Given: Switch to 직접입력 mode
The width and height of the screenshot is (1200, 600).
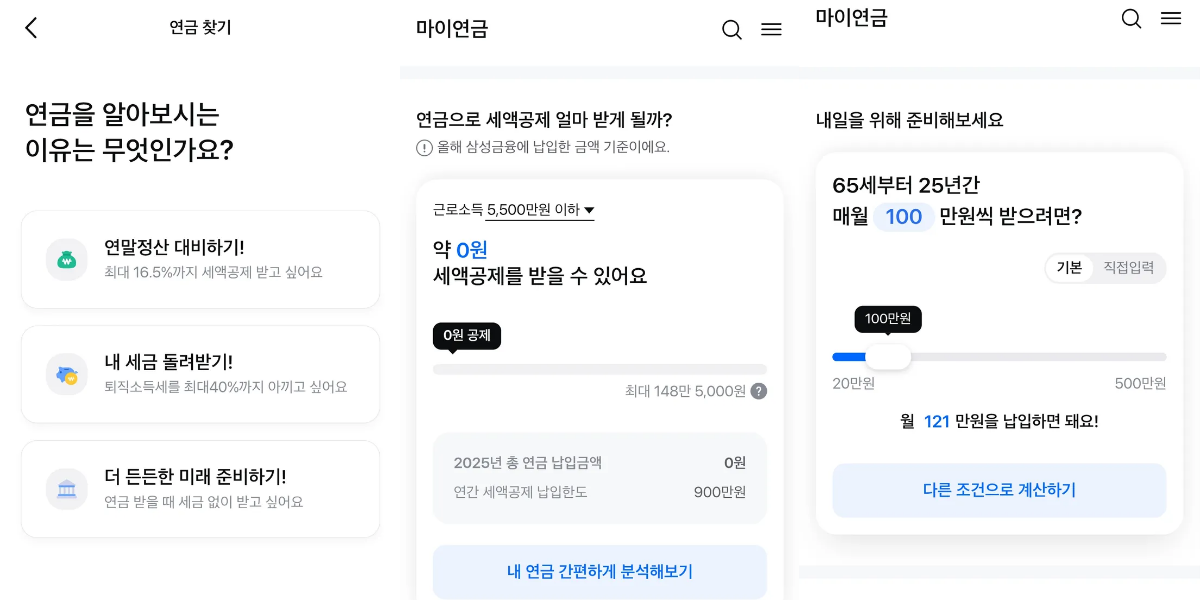Looking at the screenshot, I should tap(1128, 268).
